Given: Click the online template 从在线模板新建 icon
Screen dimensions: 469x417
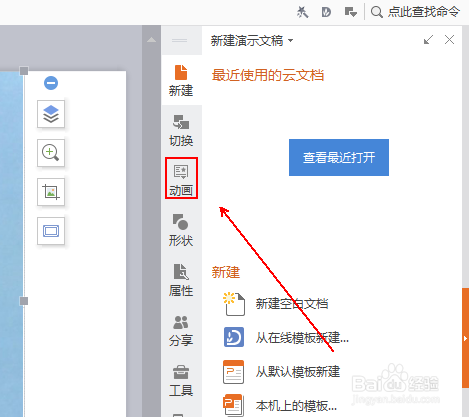Looking at the screenshot, I should [x=234, y=337].
